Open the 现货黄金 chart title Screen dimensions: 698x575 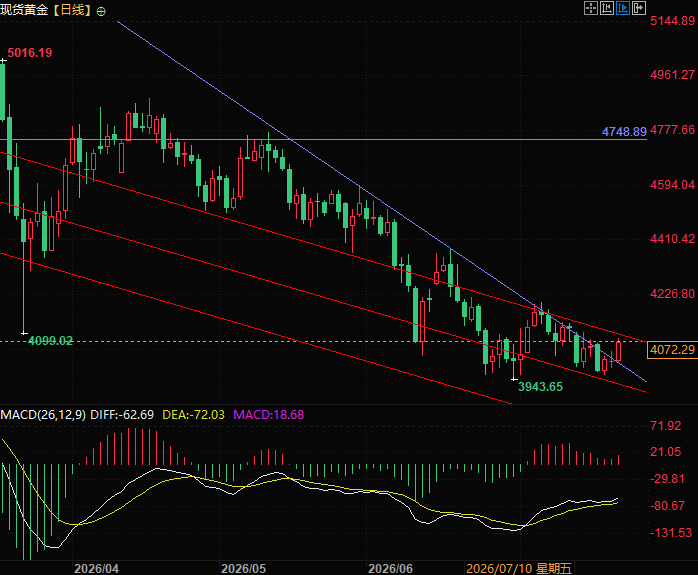[x=24, y=10]
